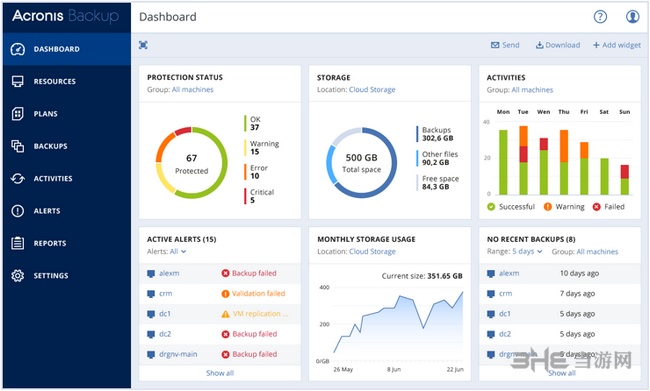The height and width of the screenshot is (391, 650).
Task: Open the Alerts: All filter dropdown
Action: pos(178,251)
